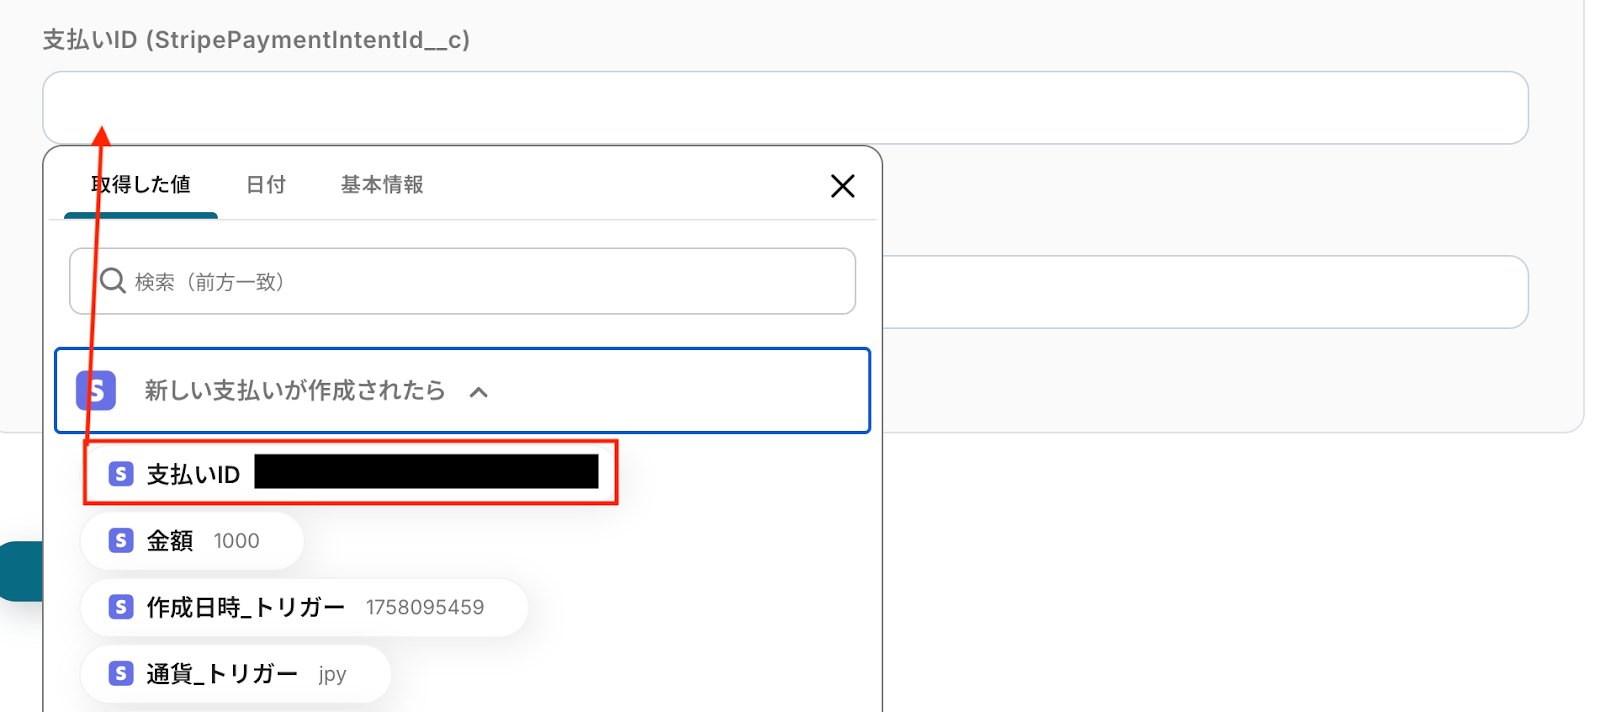Switch to the 取得した値 tab
Screen dimensions: 1600x712
tap(141, 185)
